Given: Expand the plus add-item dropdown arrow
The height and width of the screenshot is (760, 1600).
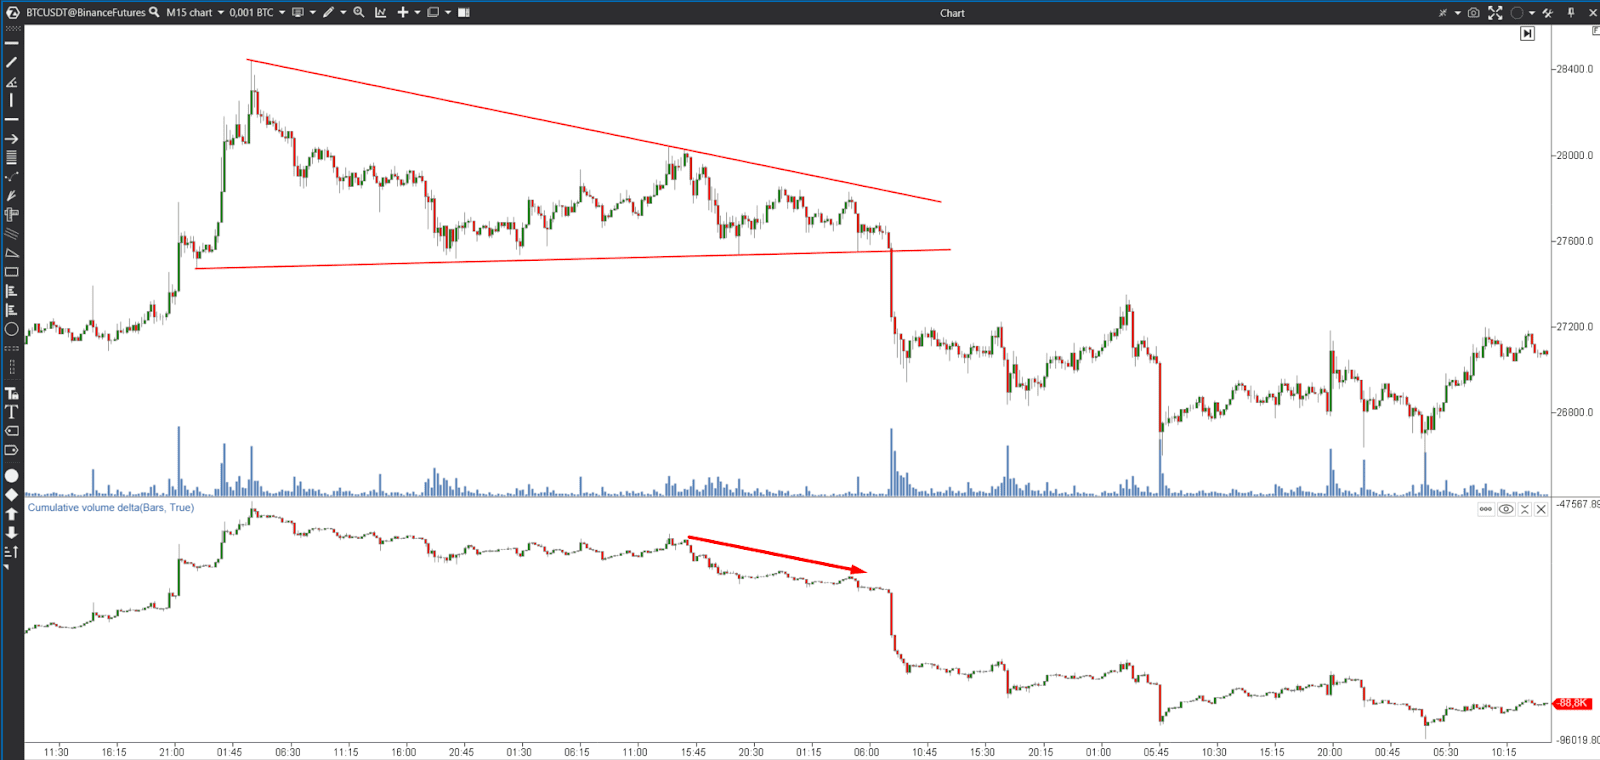Looking at the screenshot, I should (x=417, y=12).
